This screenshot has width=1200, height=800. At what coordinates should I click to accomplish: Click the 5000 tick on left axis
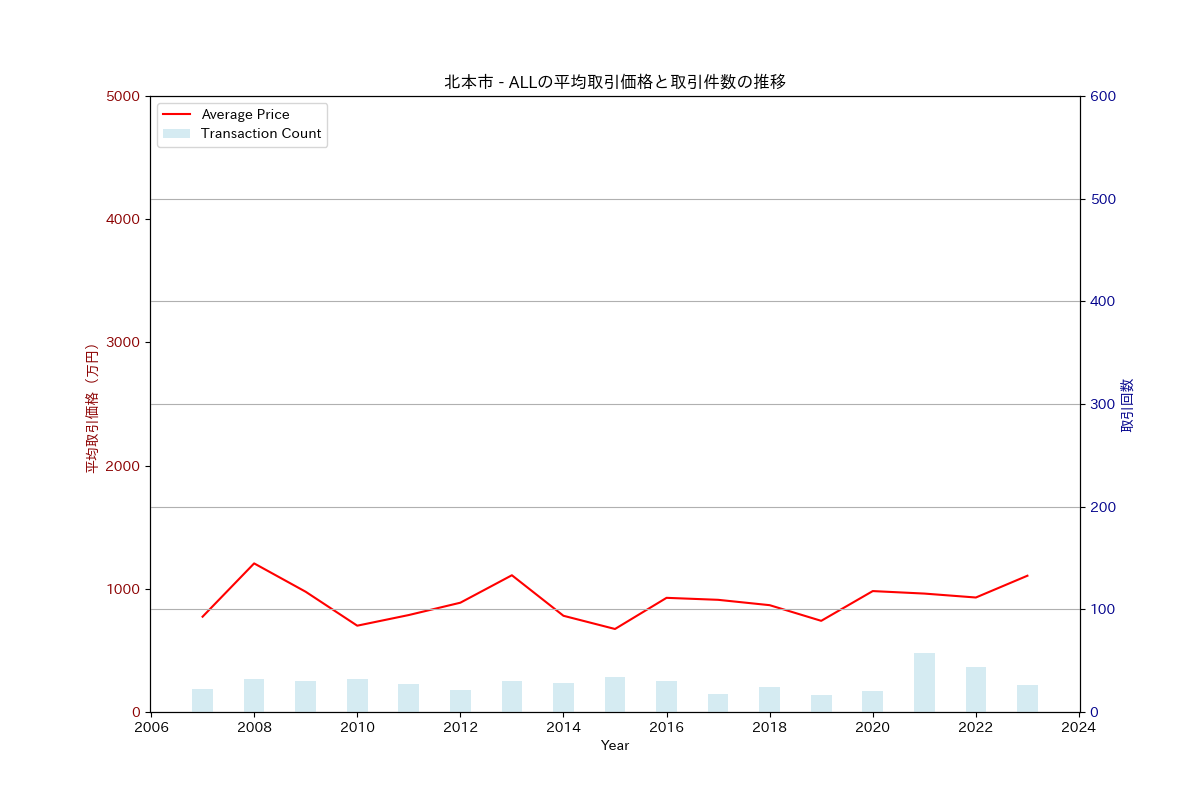(x=123, y=97)
